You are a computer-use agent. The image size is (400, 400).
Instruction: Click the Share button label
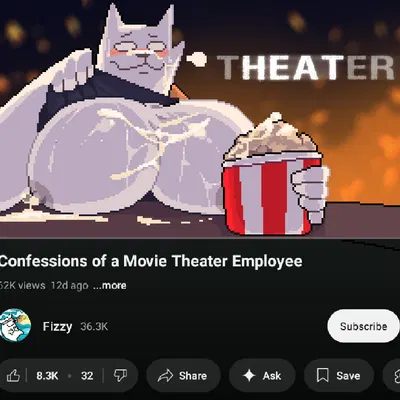pos(193,376)
